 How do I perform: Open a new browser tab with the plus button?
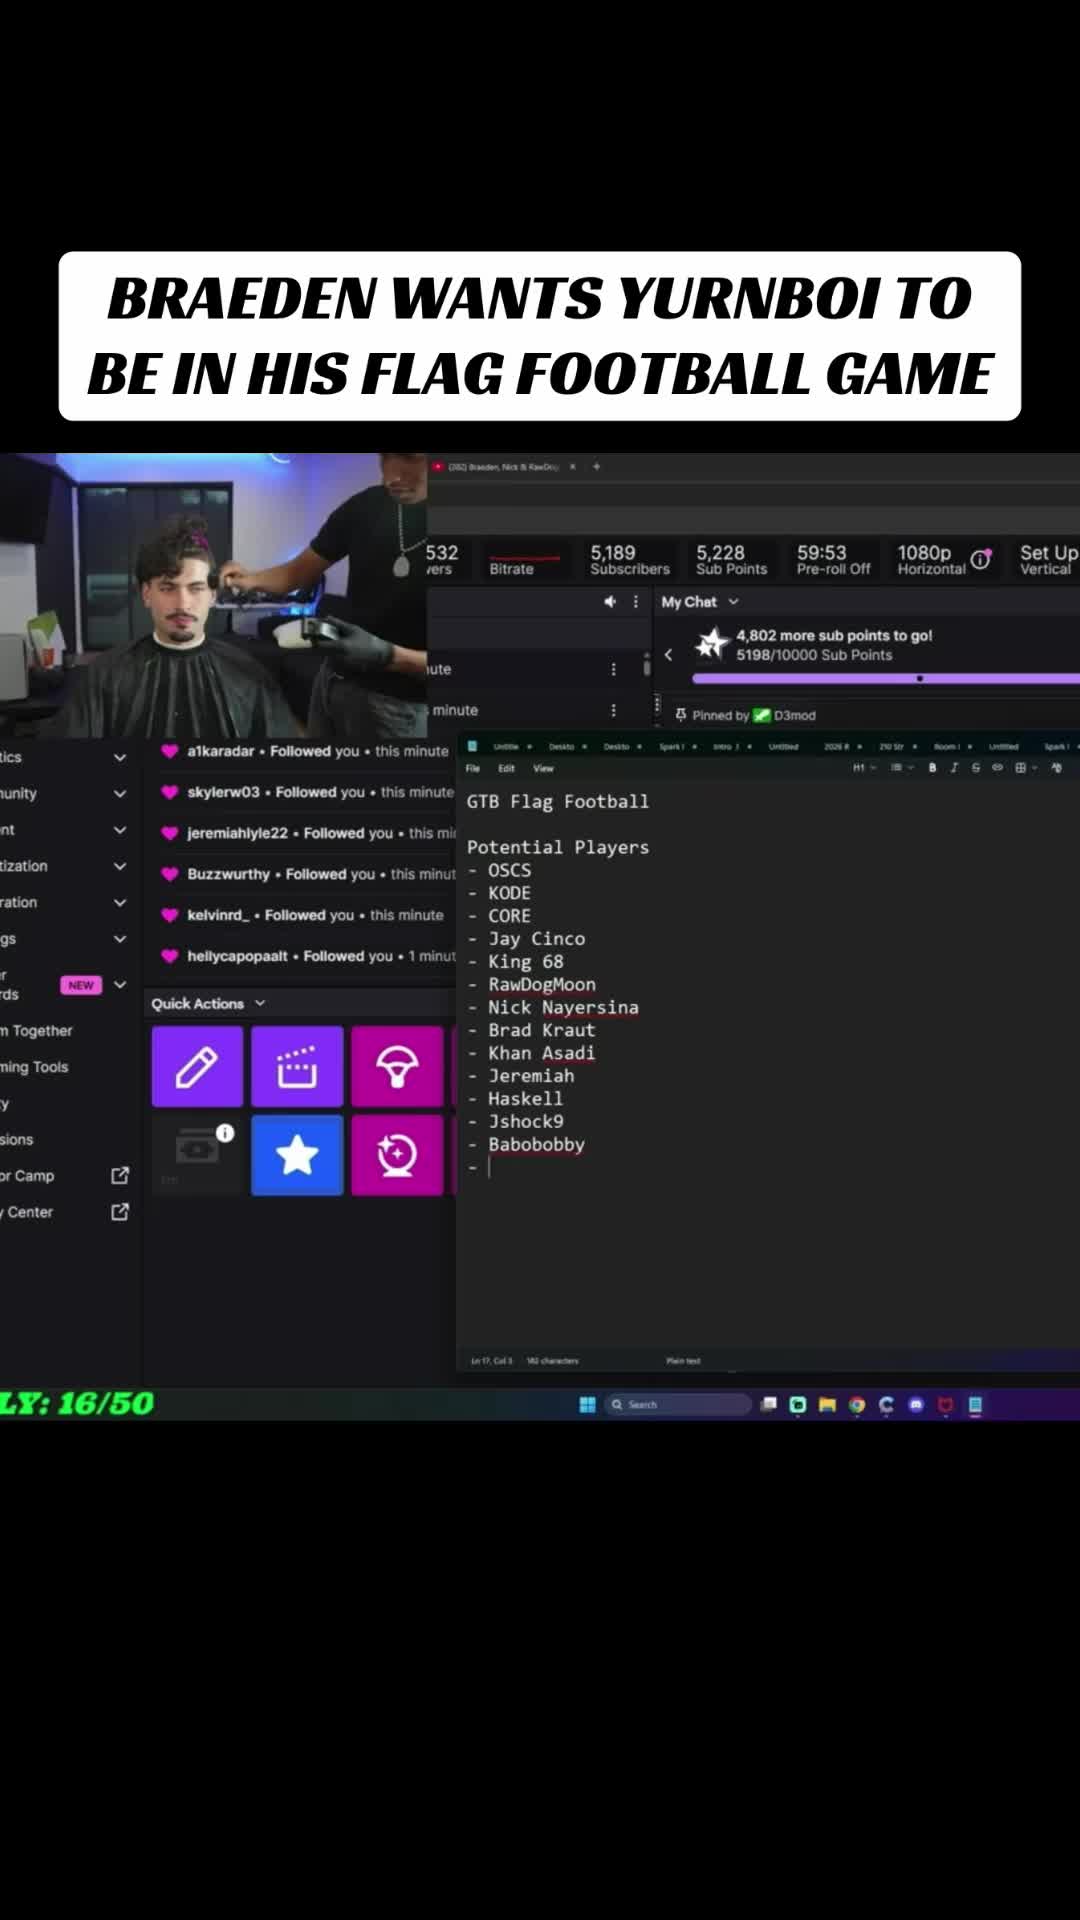[597, 466]
